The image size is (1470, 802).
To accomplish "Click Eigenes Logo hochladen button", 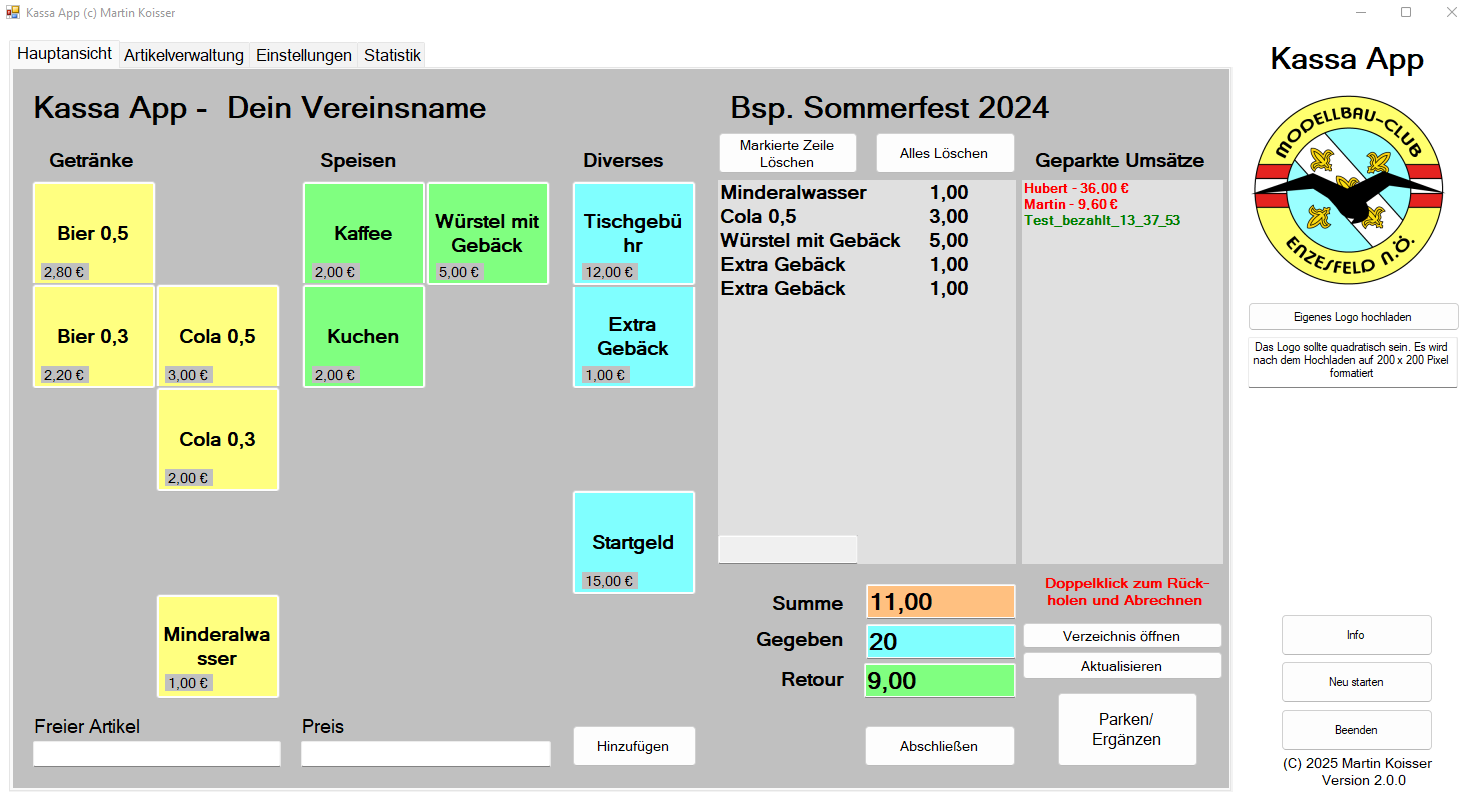I will click(x=1352, y=317).
